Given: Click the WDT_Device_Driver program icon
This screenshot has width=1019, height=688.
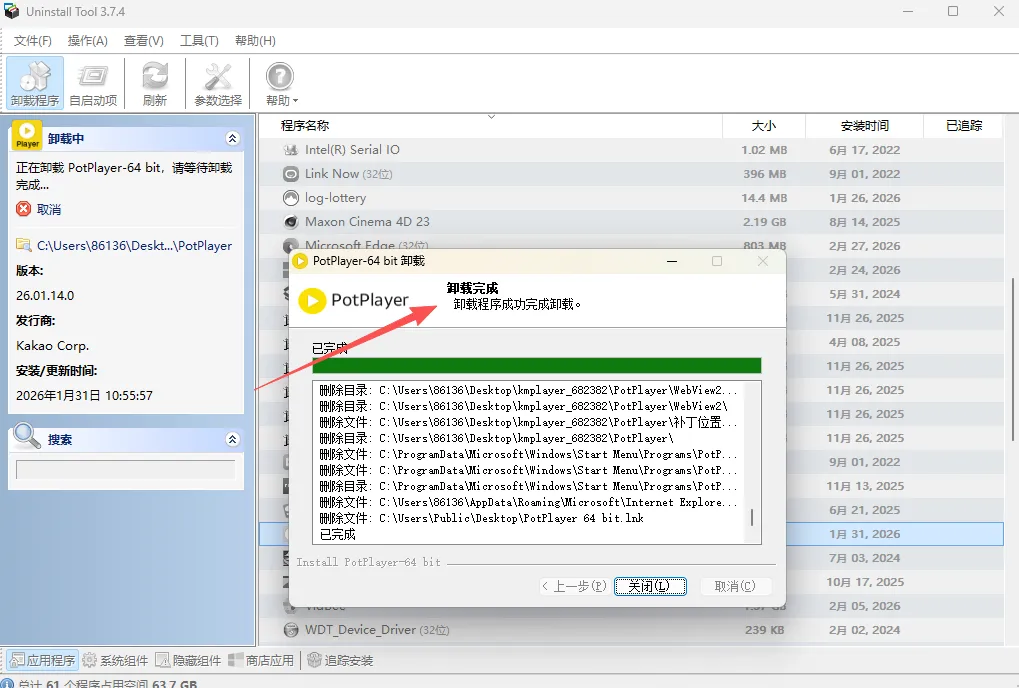Looking at the screenshot, I should (290, 630).
